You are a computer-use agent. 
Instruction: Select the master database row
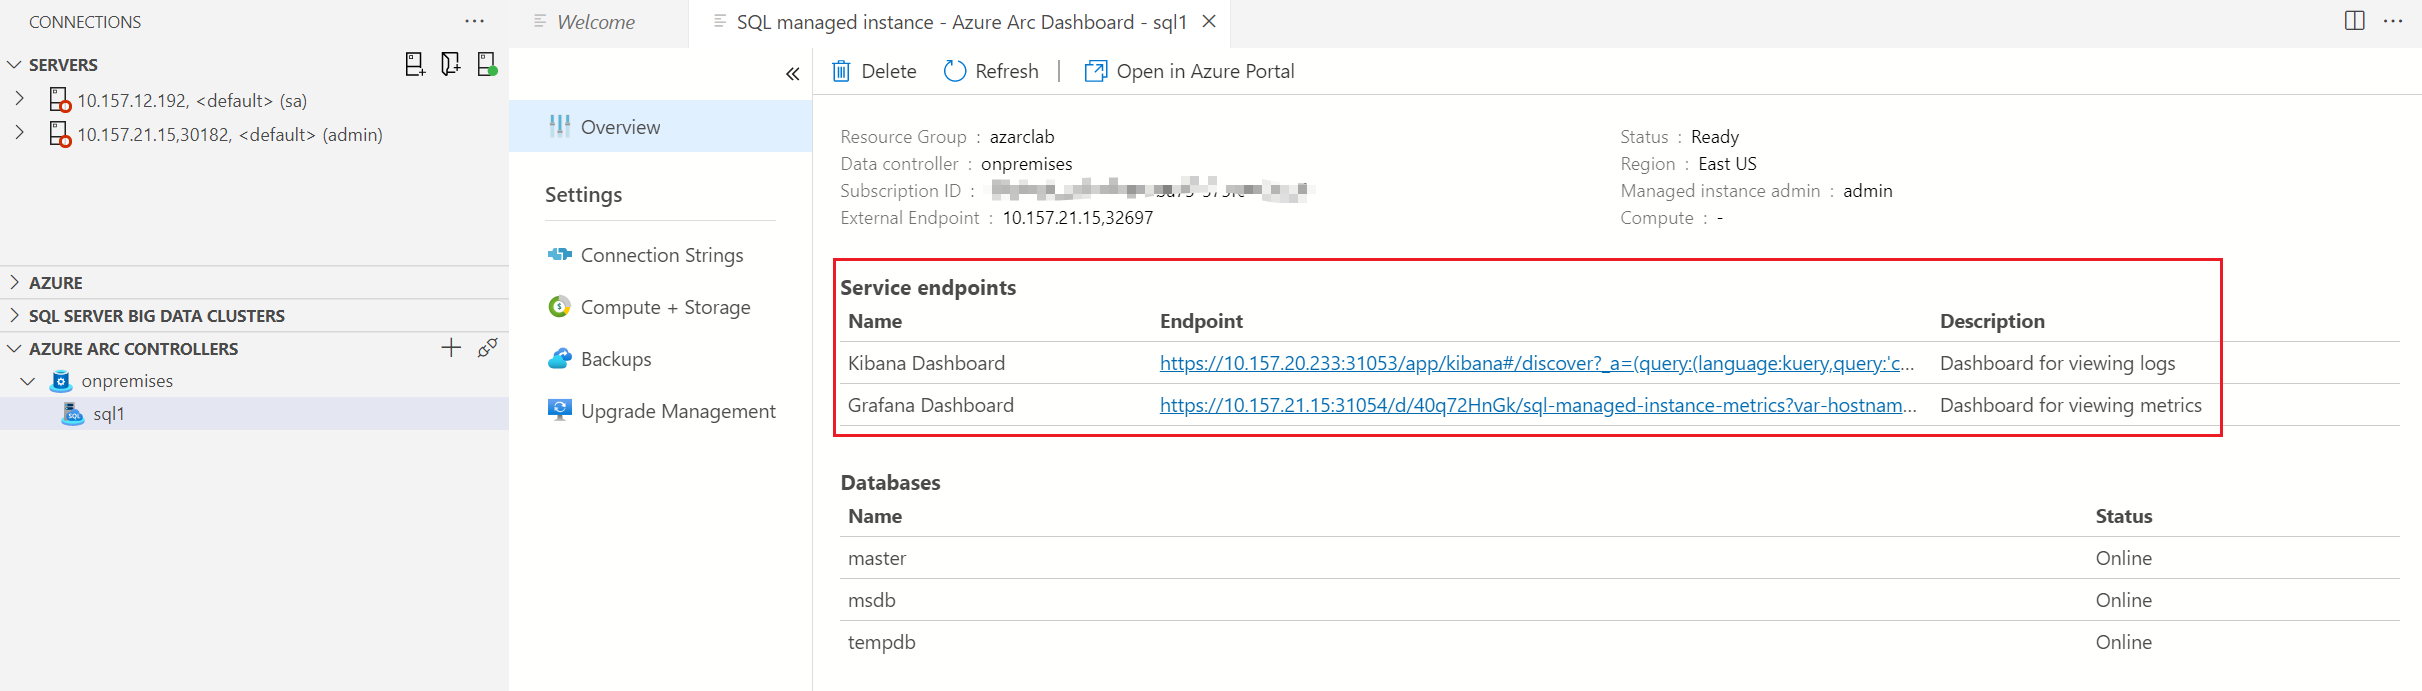coord(1619,558)
